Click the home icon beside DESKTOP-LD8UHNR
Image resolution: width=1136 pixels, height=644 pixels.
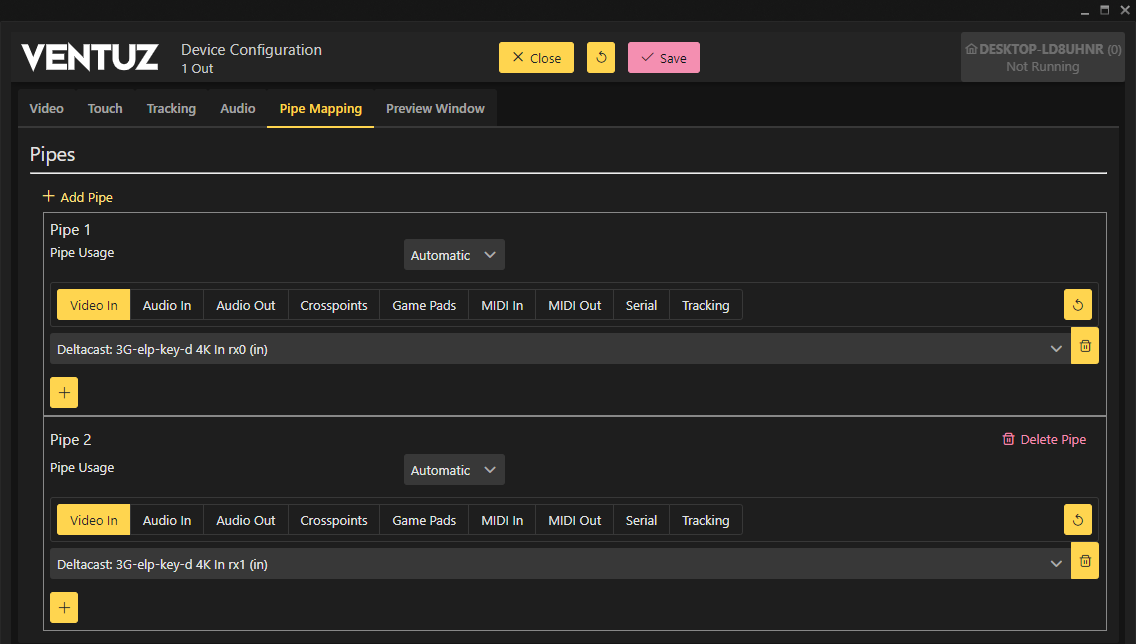(970, 49)
